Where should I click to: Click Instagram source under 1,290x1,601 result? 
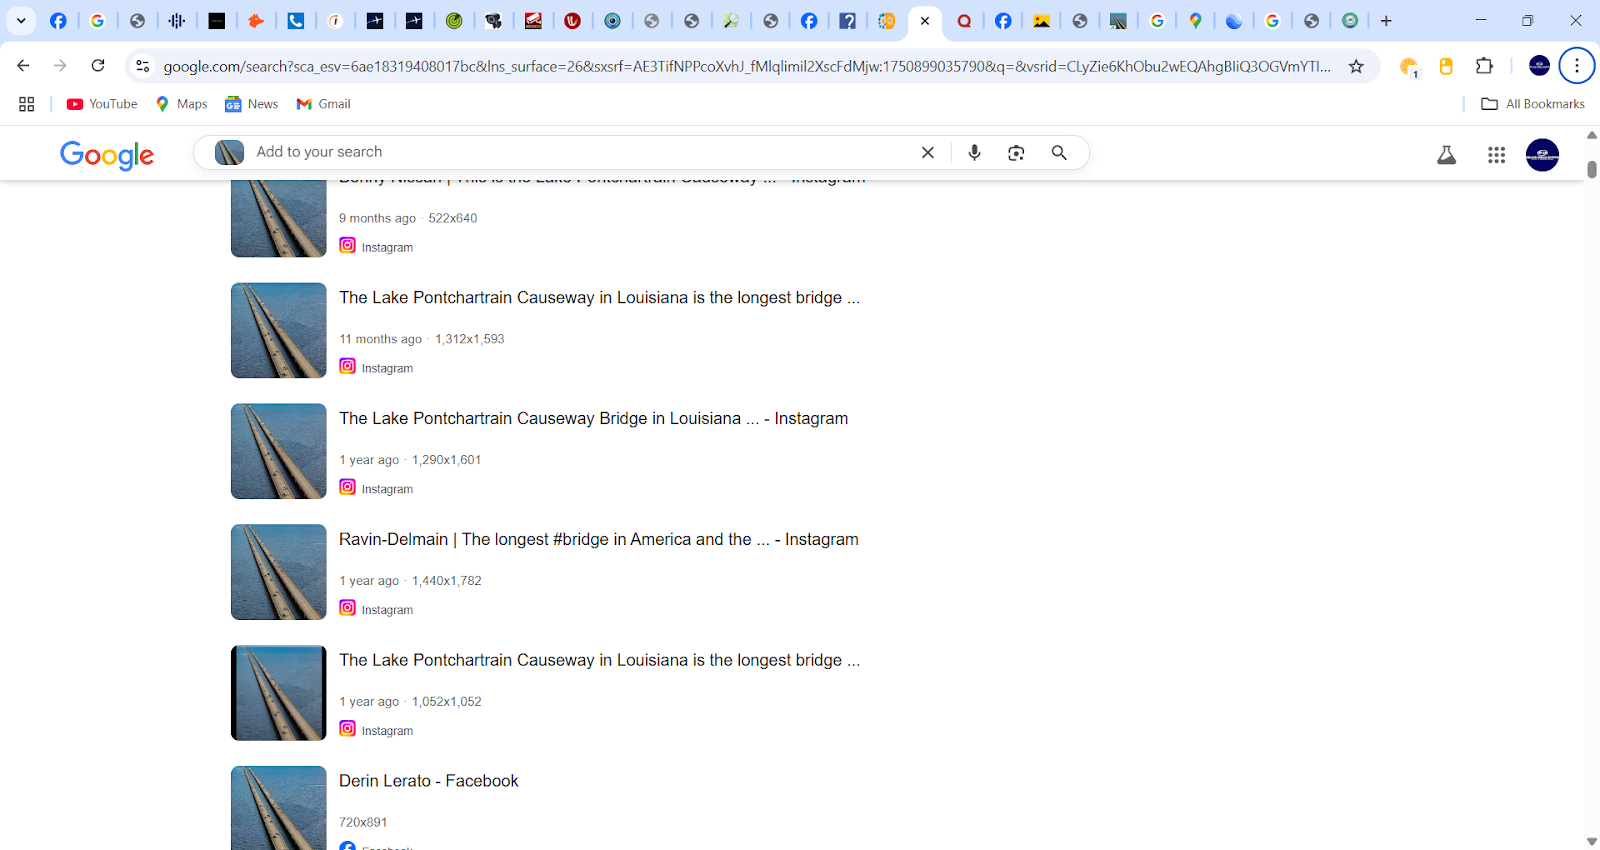click(x=376, y=488)
